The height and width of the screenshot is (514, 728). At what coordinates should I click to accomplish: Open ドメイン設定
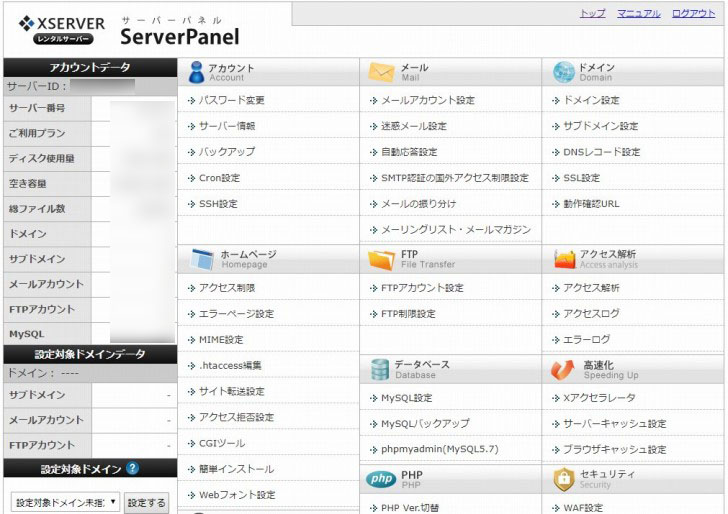(591, 100)
